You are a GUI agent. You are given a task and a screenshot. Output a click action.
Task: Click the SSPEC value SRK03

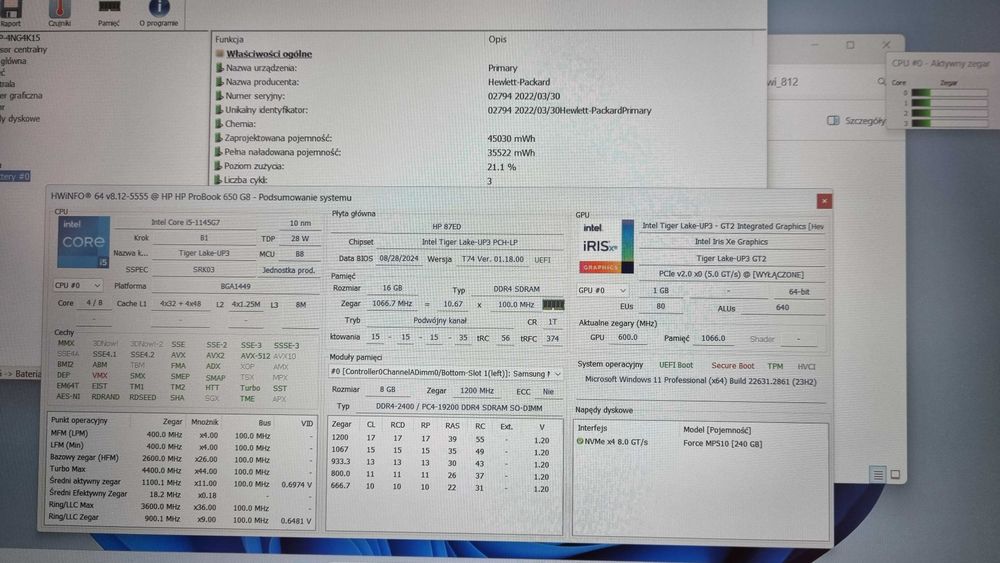point(203,270)
